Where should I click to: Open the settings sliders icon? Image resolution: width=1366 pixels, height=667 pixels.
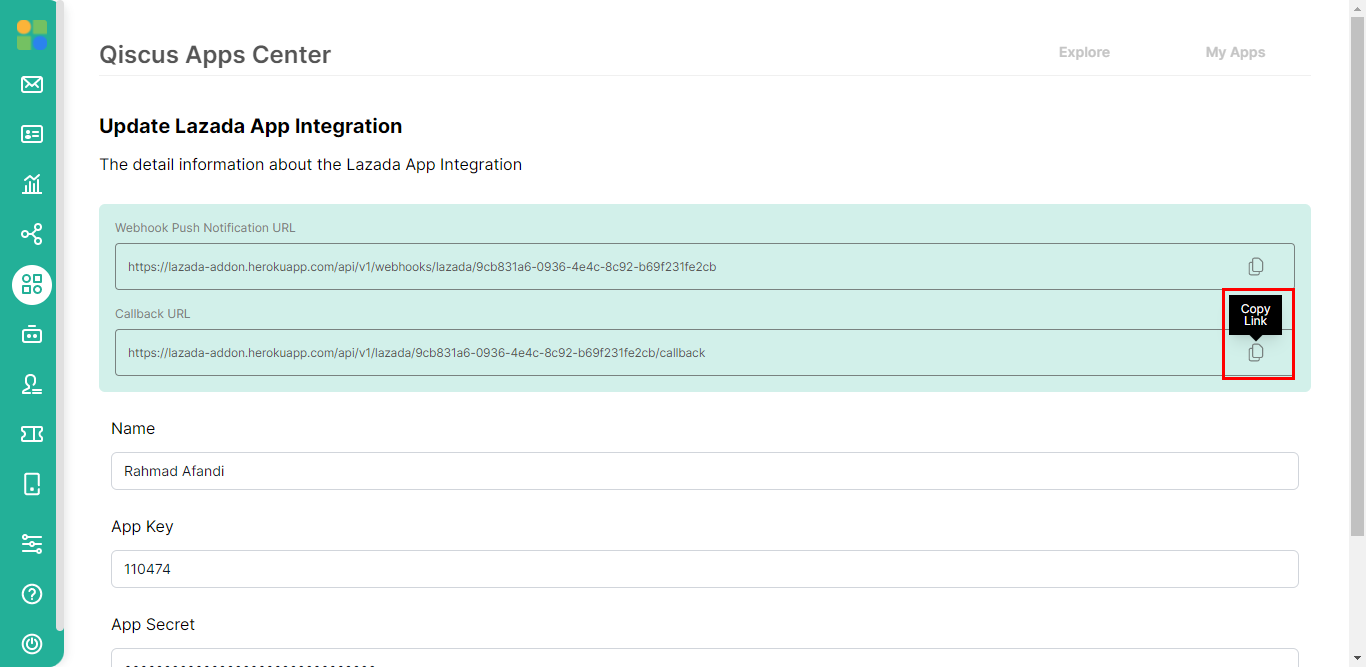(x=32, y=544)
